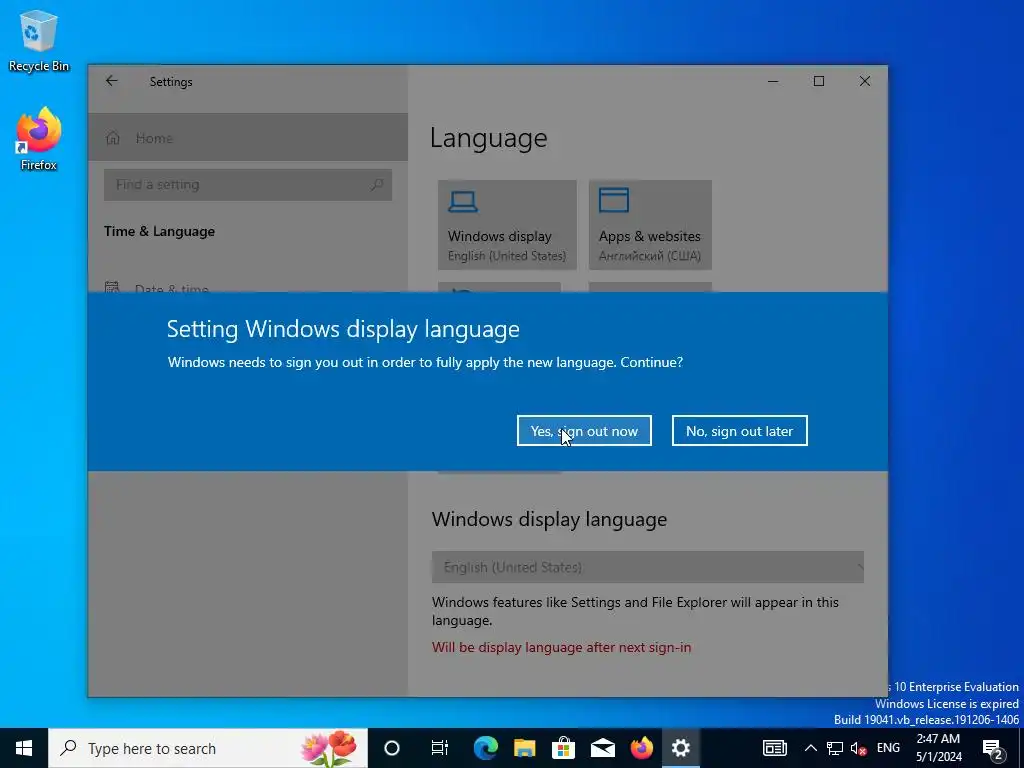Select the 'Will be display language after next sign-in' text
The width and height of the screenshot is (1024, 768).
[x=562, y=647]
